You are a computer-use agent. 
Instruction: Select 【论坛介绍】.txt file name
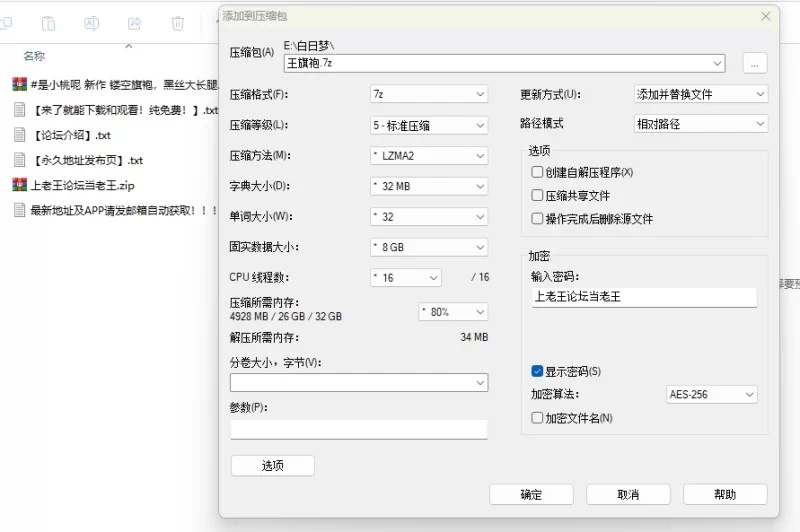click(70, 135)
